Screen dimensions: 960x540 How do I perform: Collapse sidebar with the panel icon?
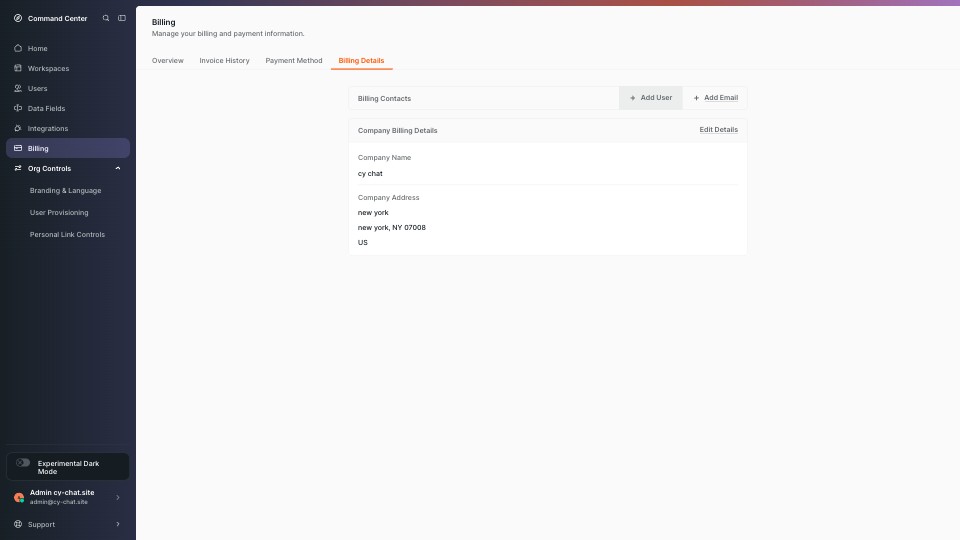122,18
